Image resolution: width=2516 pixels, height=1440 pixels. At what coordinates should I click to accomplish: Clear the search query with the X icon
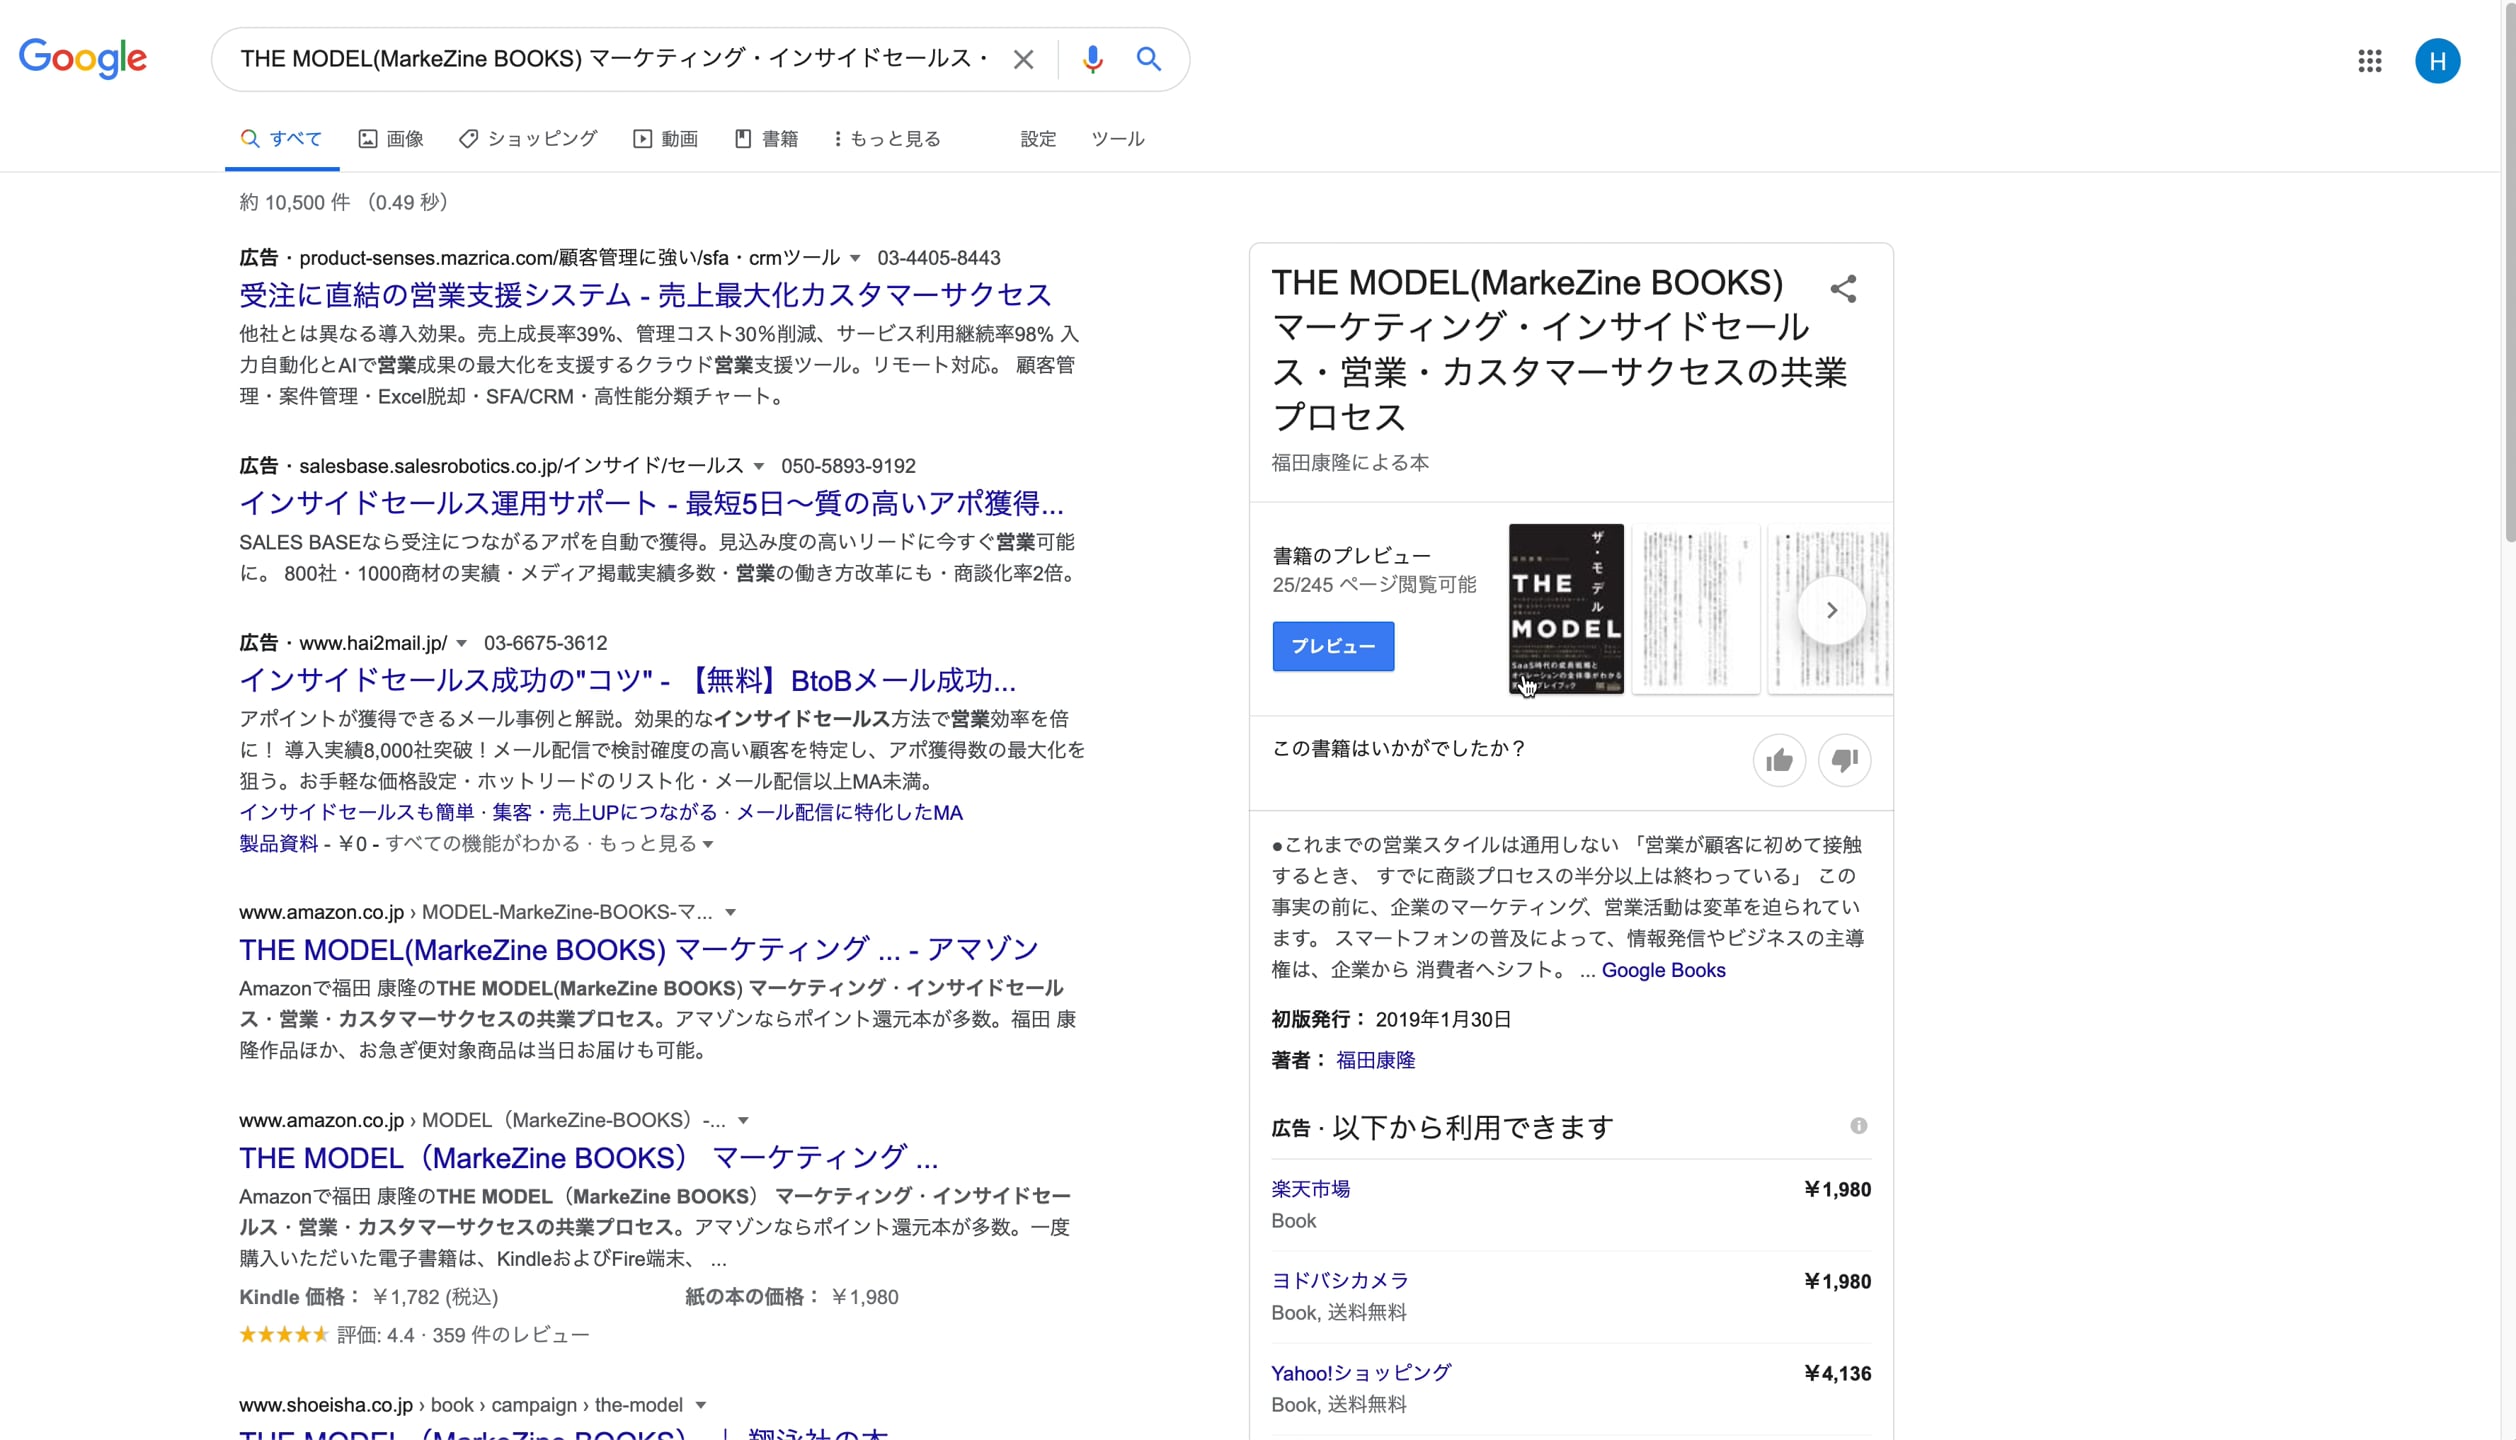click(1023, 59)
